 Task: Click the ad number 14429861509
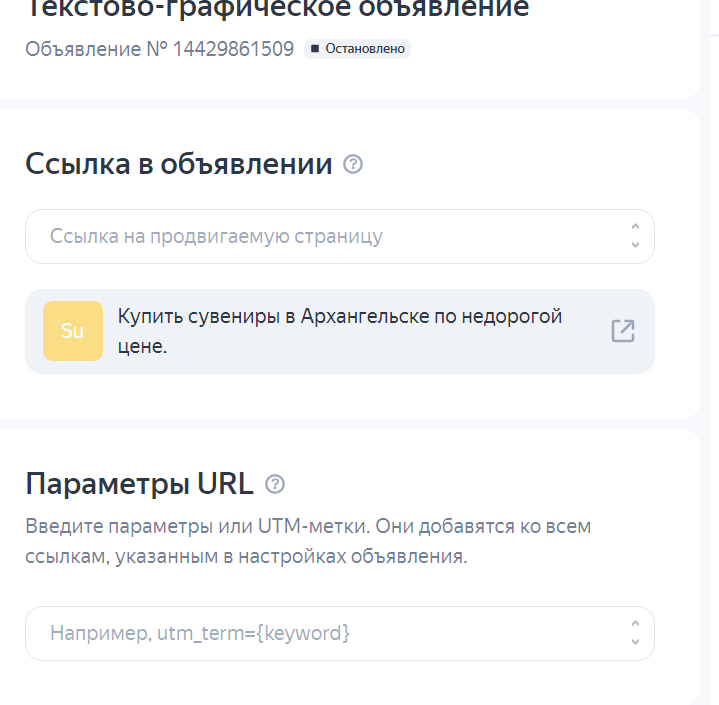pyautogui.click(x=233, y=48)
